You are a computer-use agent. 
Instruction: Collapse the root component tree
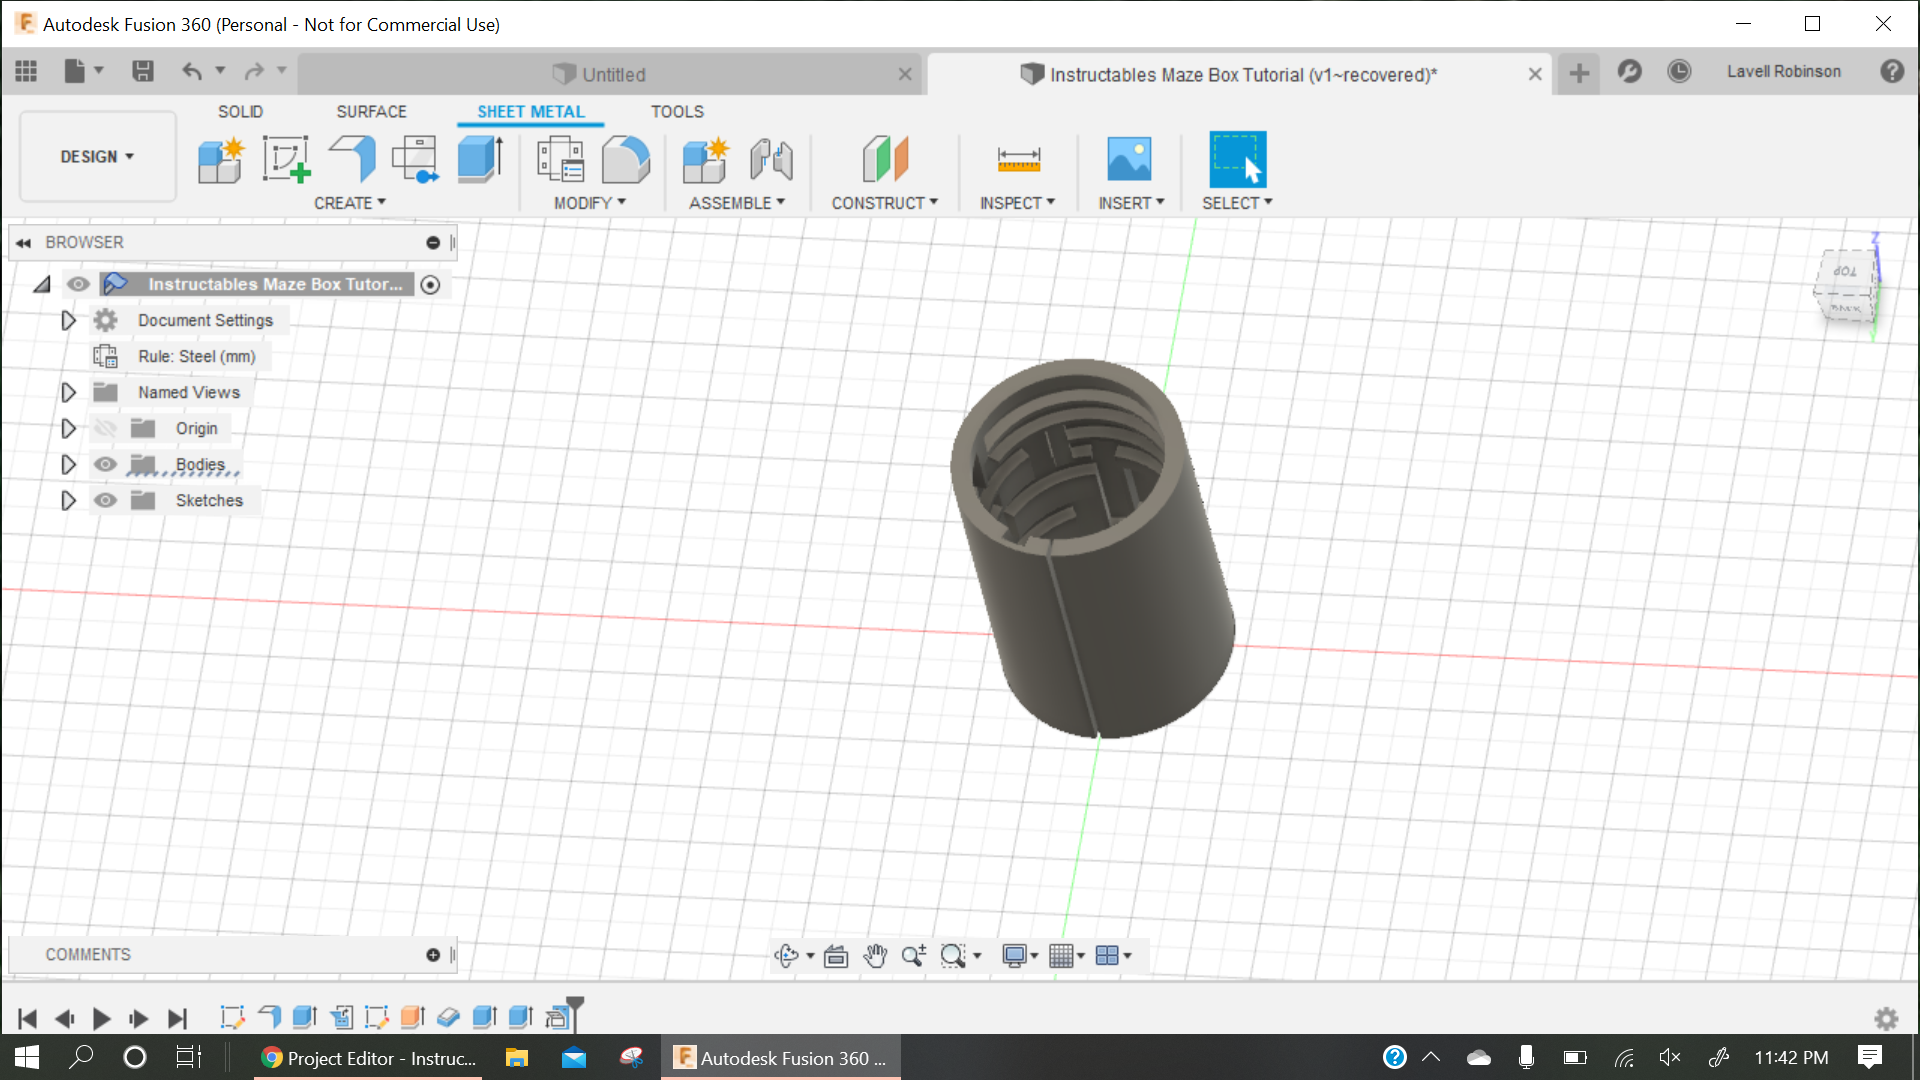pos(41,285)
